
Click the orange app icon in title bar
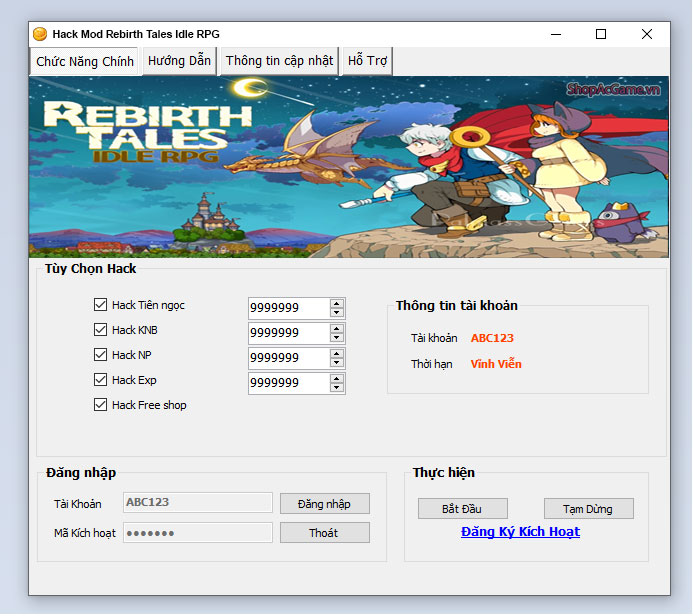[x=40, y=34]
